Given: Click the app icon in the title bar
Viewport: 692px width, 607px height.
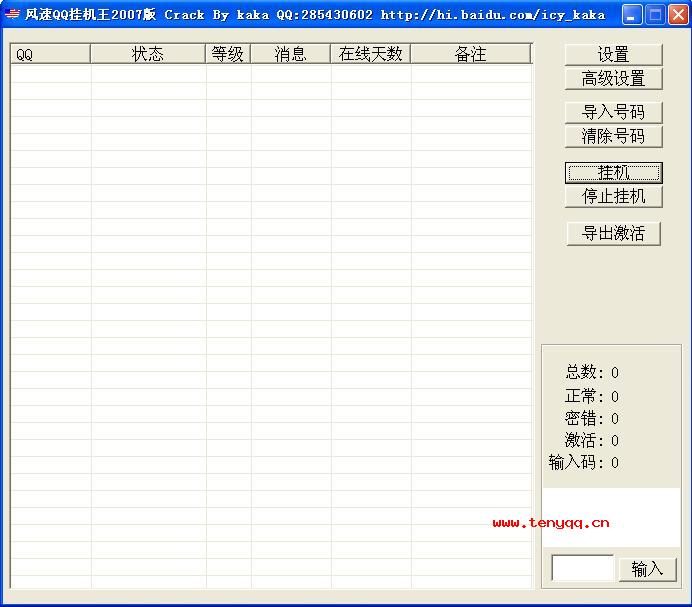Looking at the screenshot, I should (13, 15).
